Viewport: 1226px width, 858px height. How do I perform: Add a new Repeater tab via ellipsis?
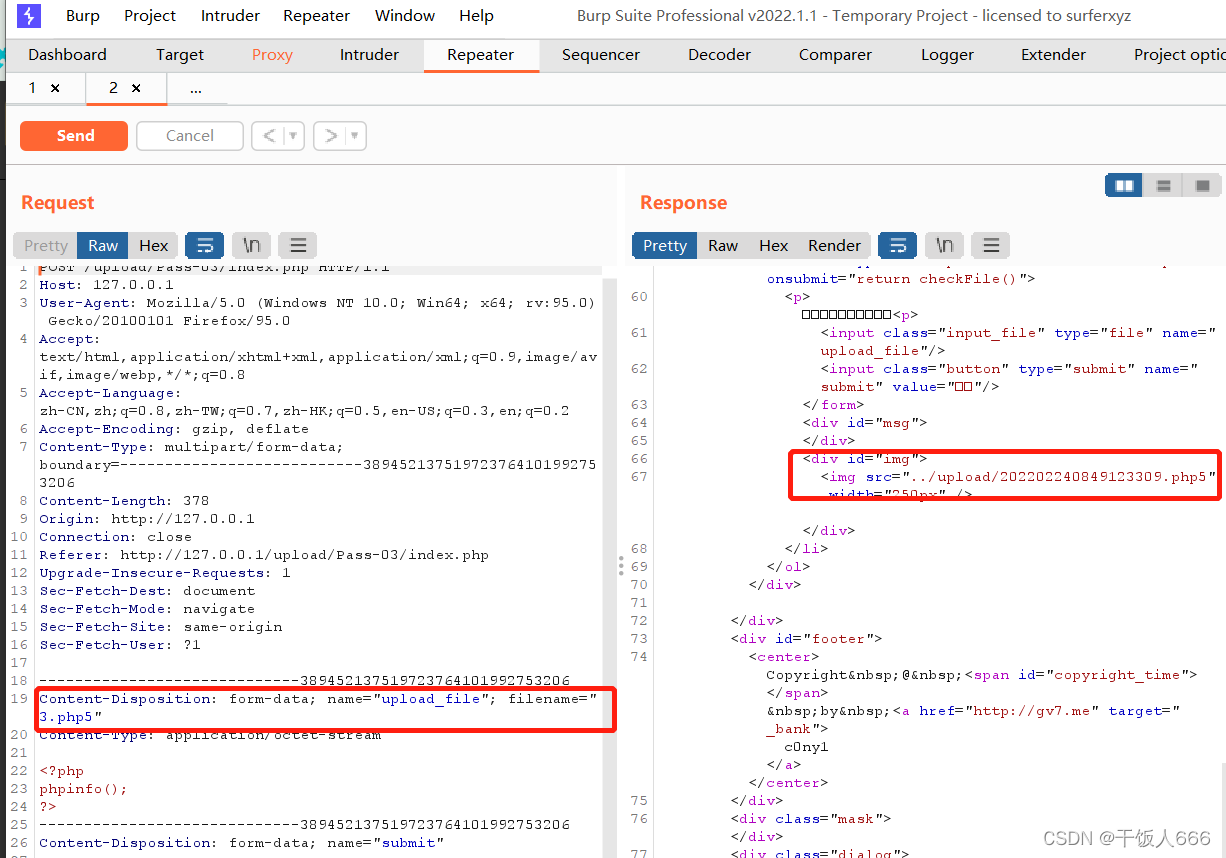click(x=196, y=89)
